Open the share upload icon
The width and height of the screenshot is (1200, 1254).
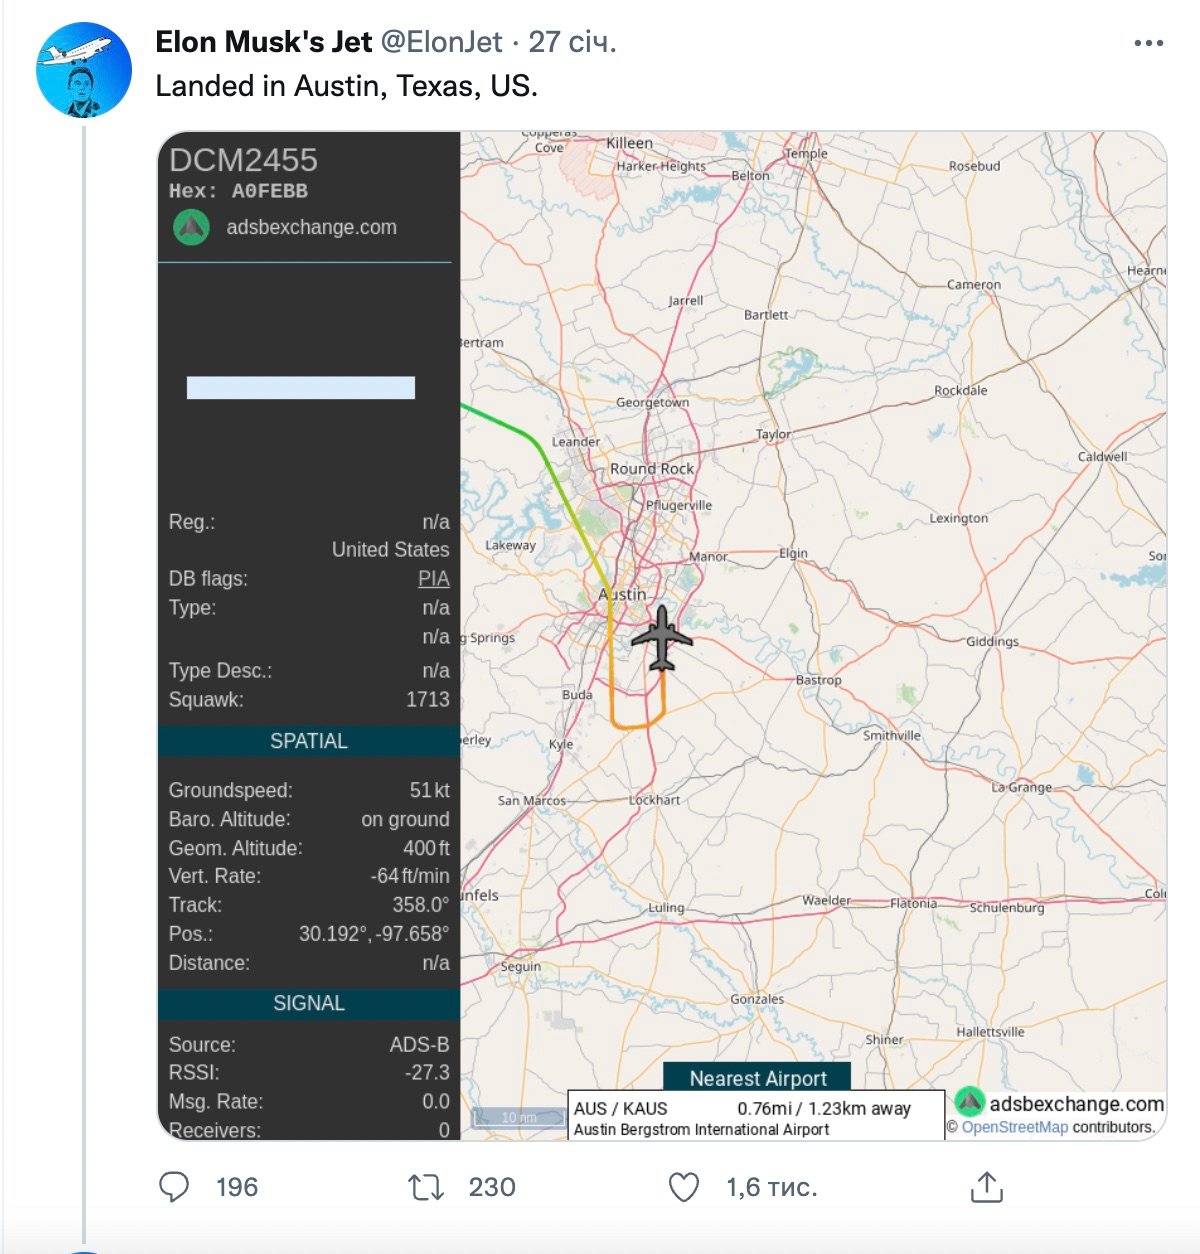tap(986, 1187)
